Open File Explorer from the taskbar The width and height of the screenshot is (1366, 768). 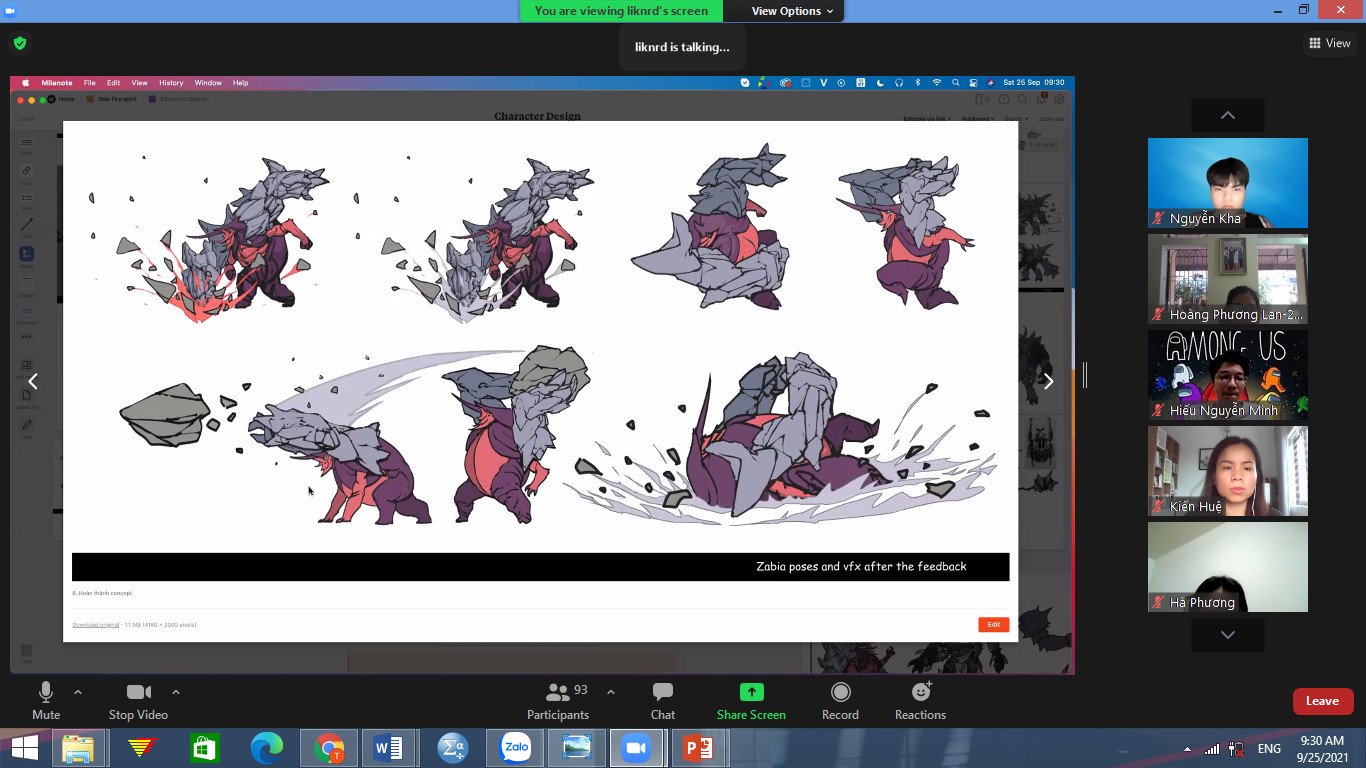(78, 748)
